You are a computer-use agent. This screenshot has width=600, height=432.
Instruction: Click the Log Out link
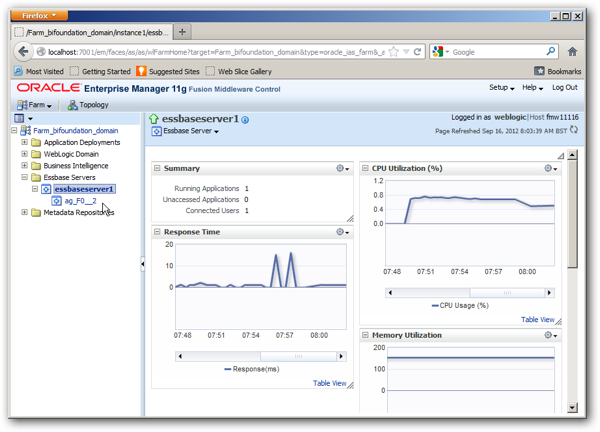pos(564,88)
